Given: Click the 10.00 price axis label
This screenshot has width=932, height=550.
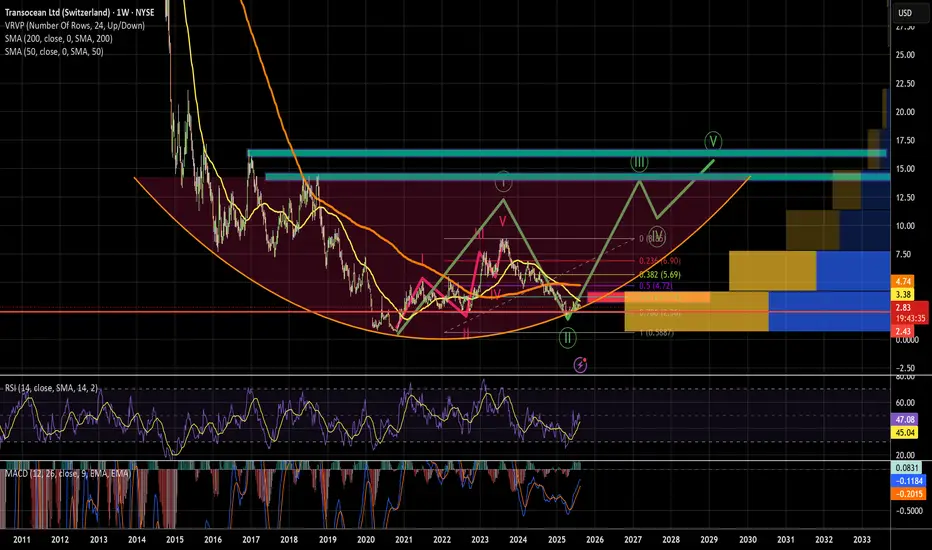Looking at the screenshot, I should [905, 226].
